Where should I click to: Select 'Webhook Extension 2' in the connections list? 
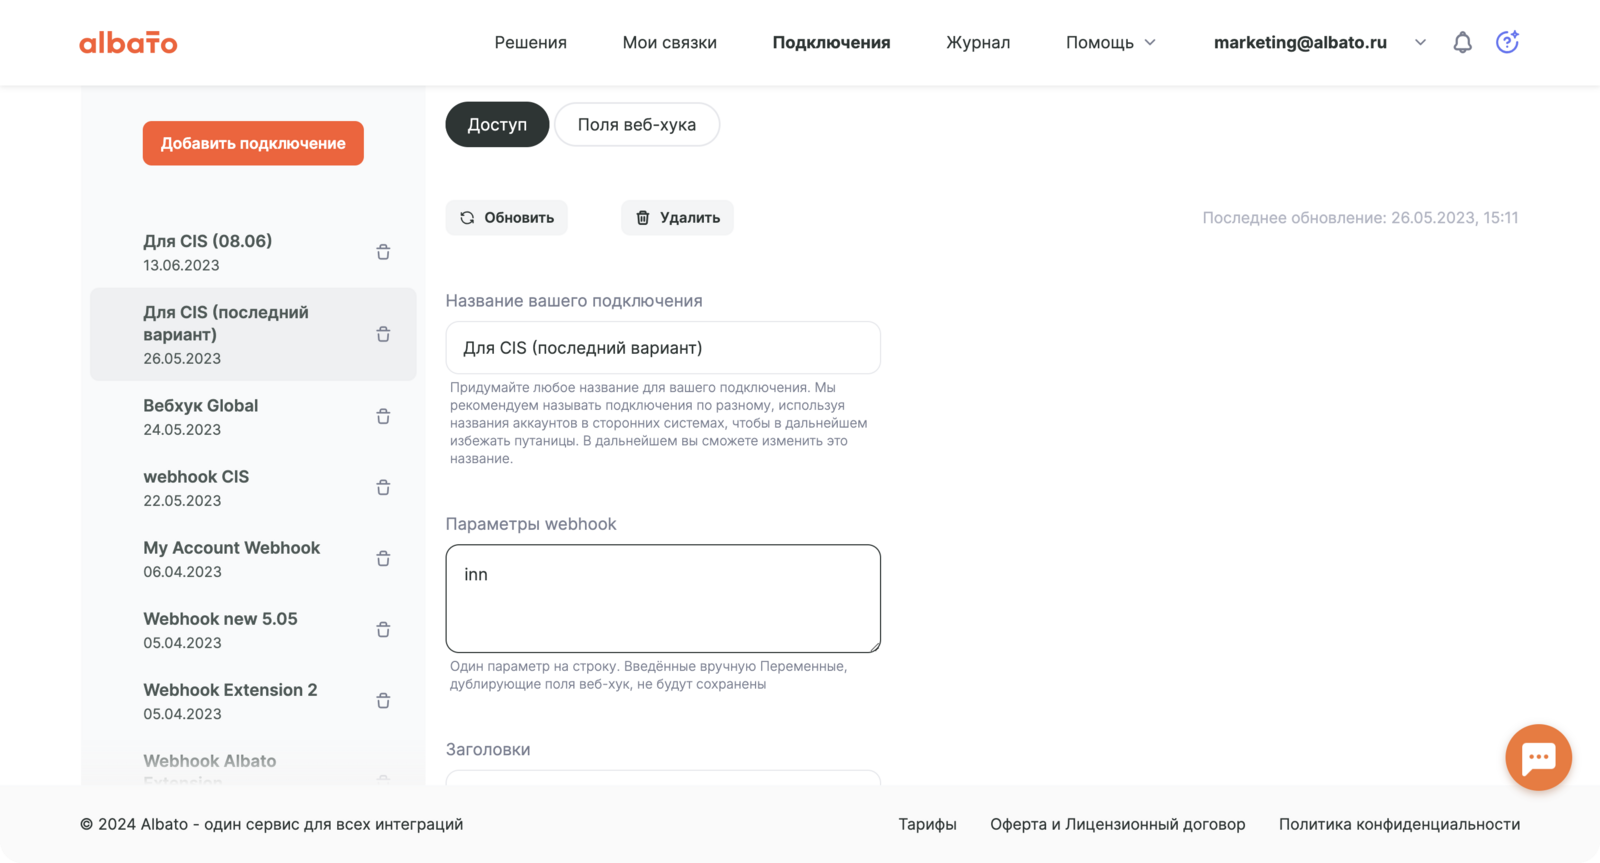tap(230, 691)
